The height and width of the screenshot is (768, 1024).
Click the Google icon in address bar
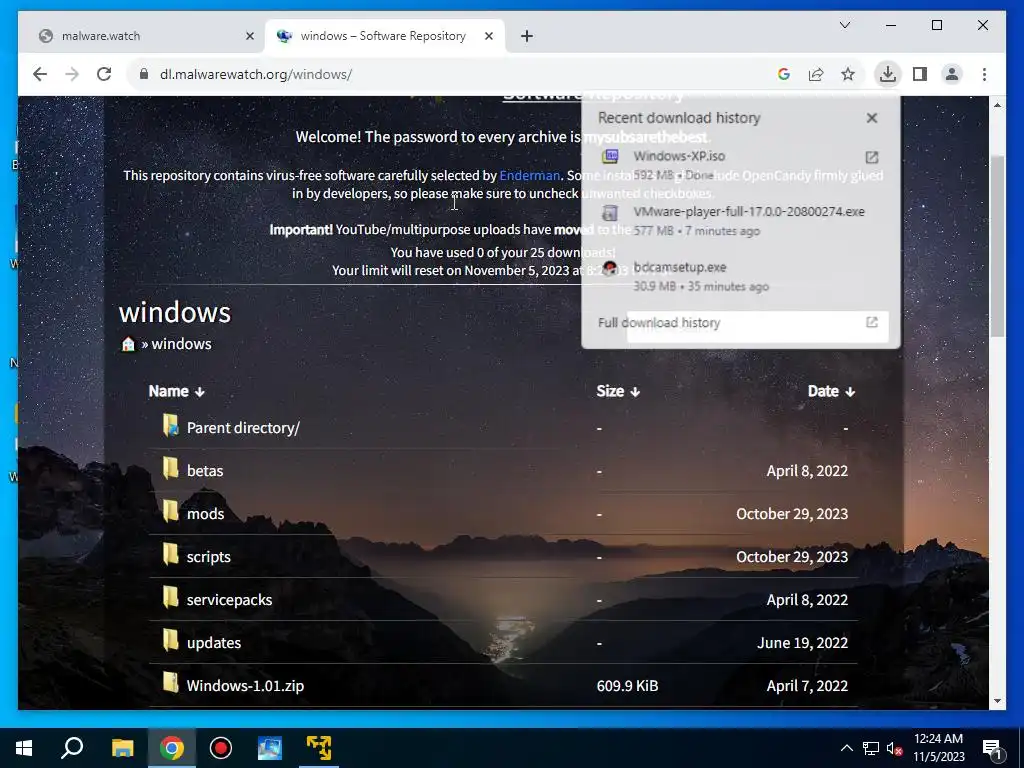[x=784, y=74]
